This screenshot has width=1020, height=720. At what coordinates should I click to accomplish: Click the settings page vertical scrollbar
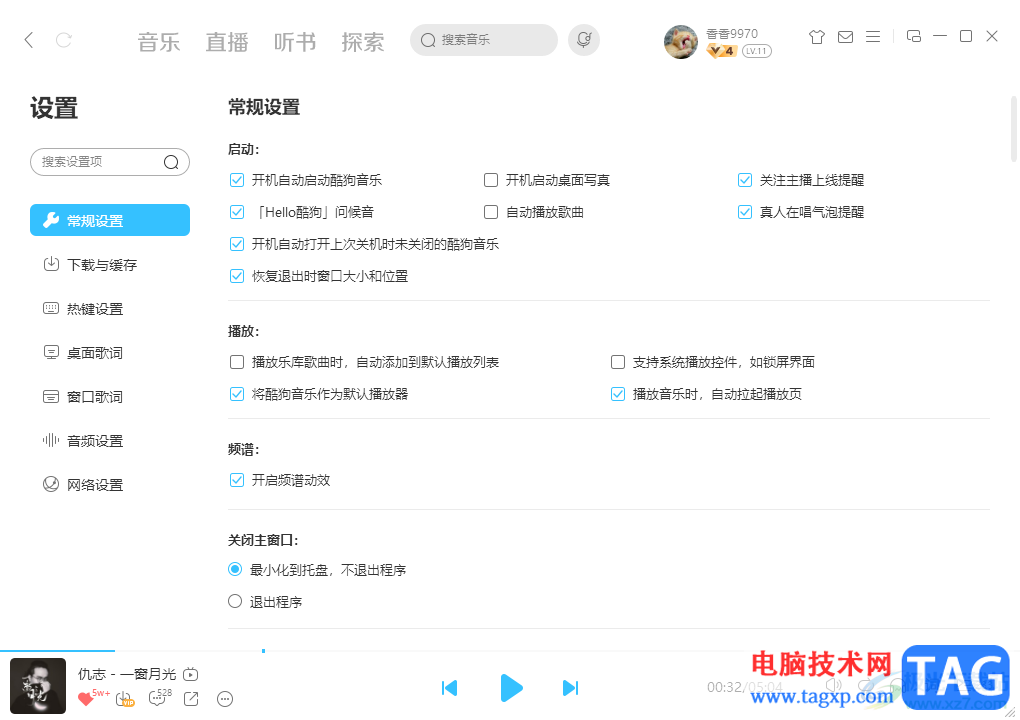pos(1013,129)
